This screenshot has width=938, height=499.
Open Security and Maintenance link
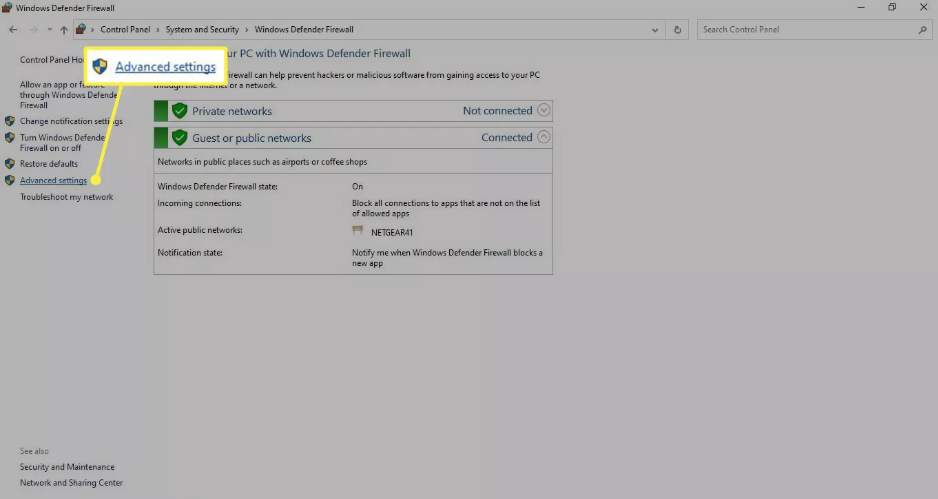[x=67, y=467]
